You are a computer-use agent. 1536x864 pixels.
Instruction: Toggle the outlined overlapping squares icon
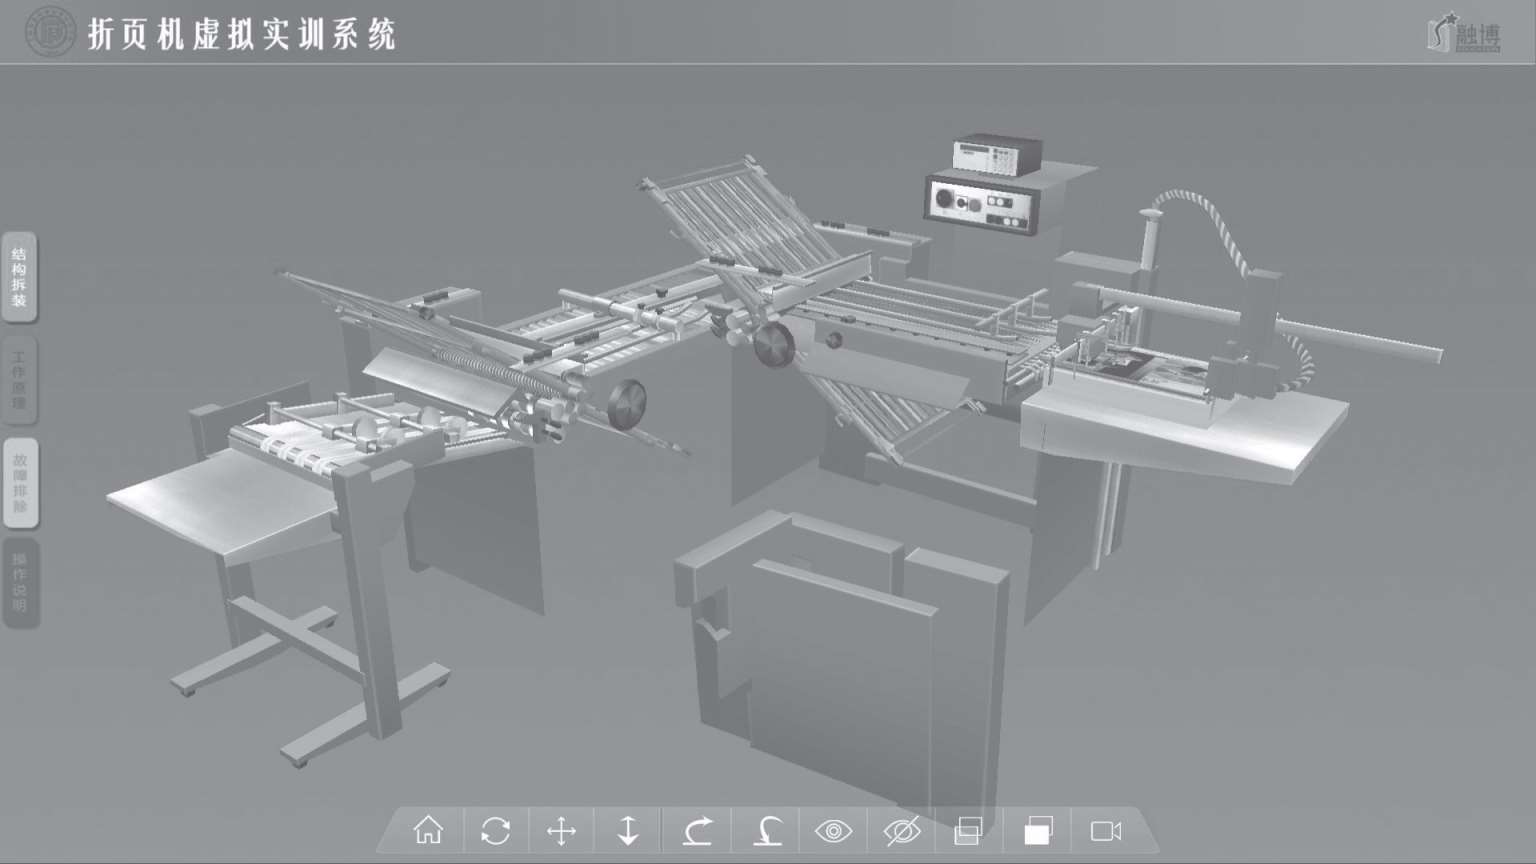coord(968,831)
